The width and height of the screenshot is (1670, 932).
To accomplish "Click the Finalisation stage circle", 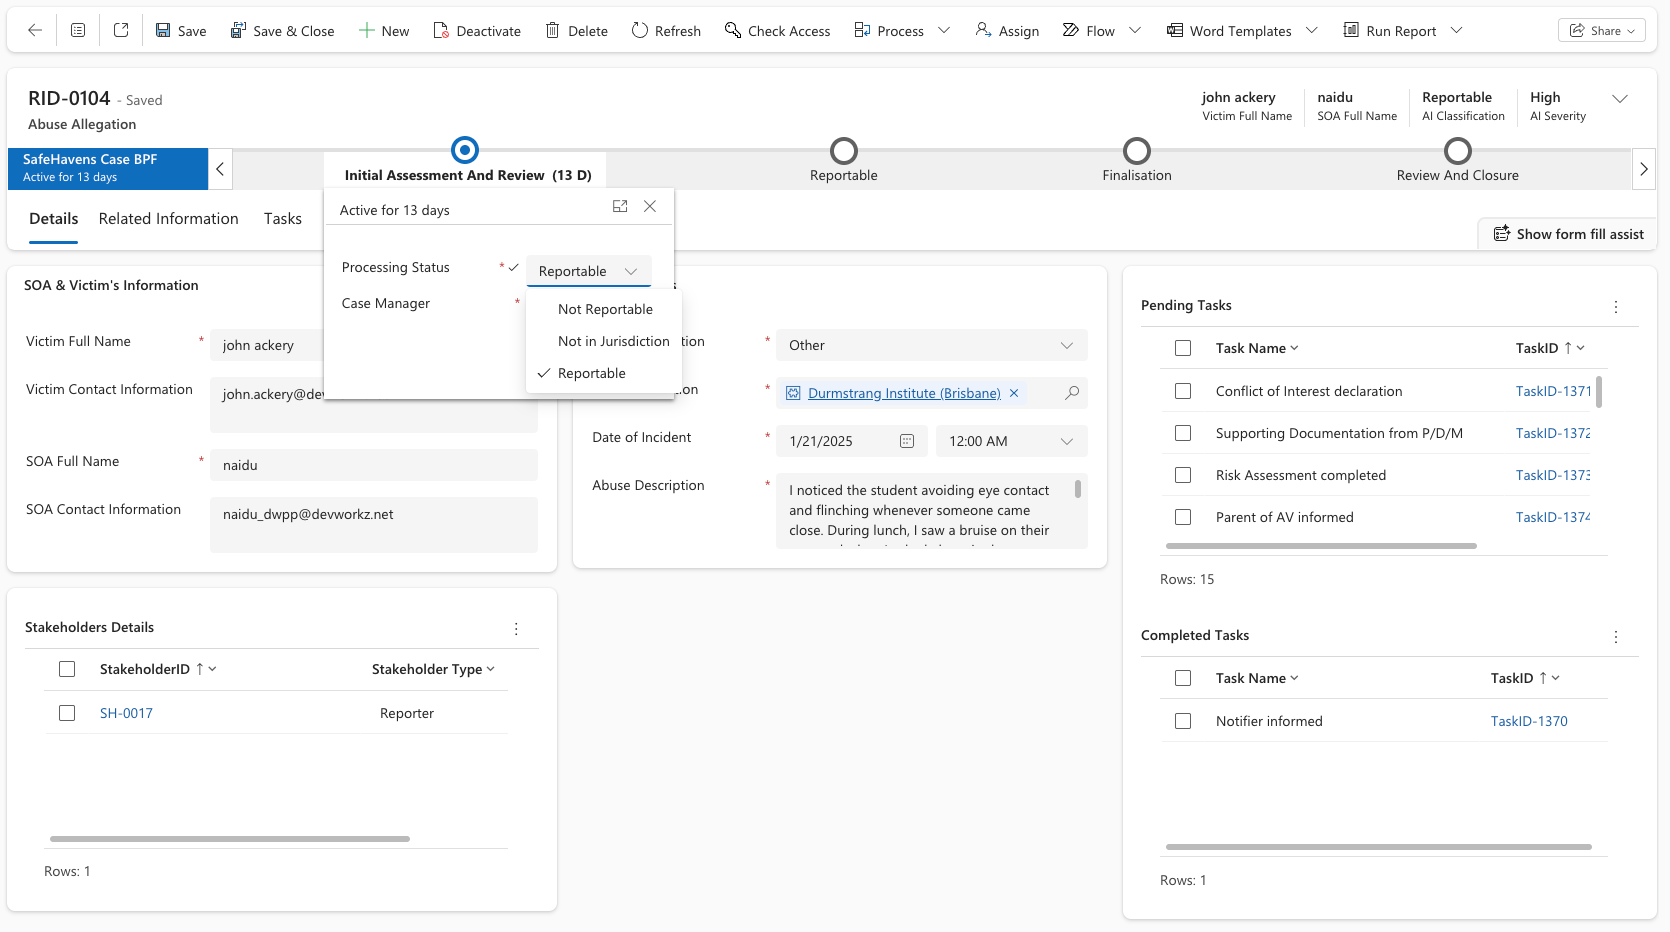I will pyautogui.click(x=1136, y=151).
